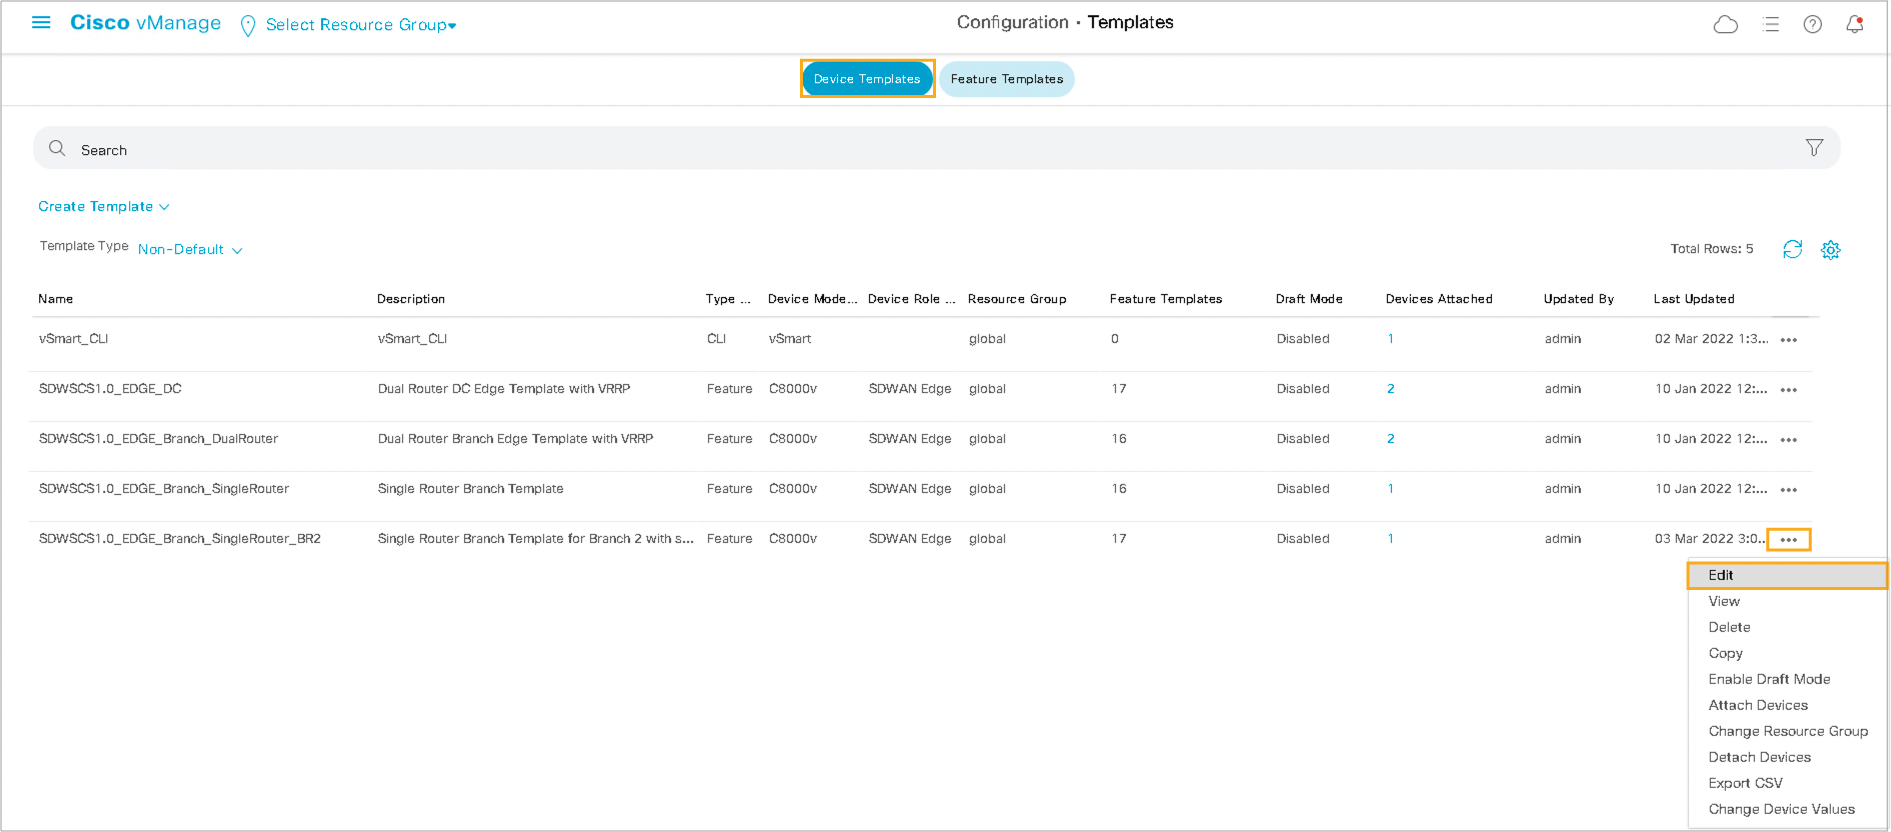Click the location pin icon
1891x832 pixels.
248,26
